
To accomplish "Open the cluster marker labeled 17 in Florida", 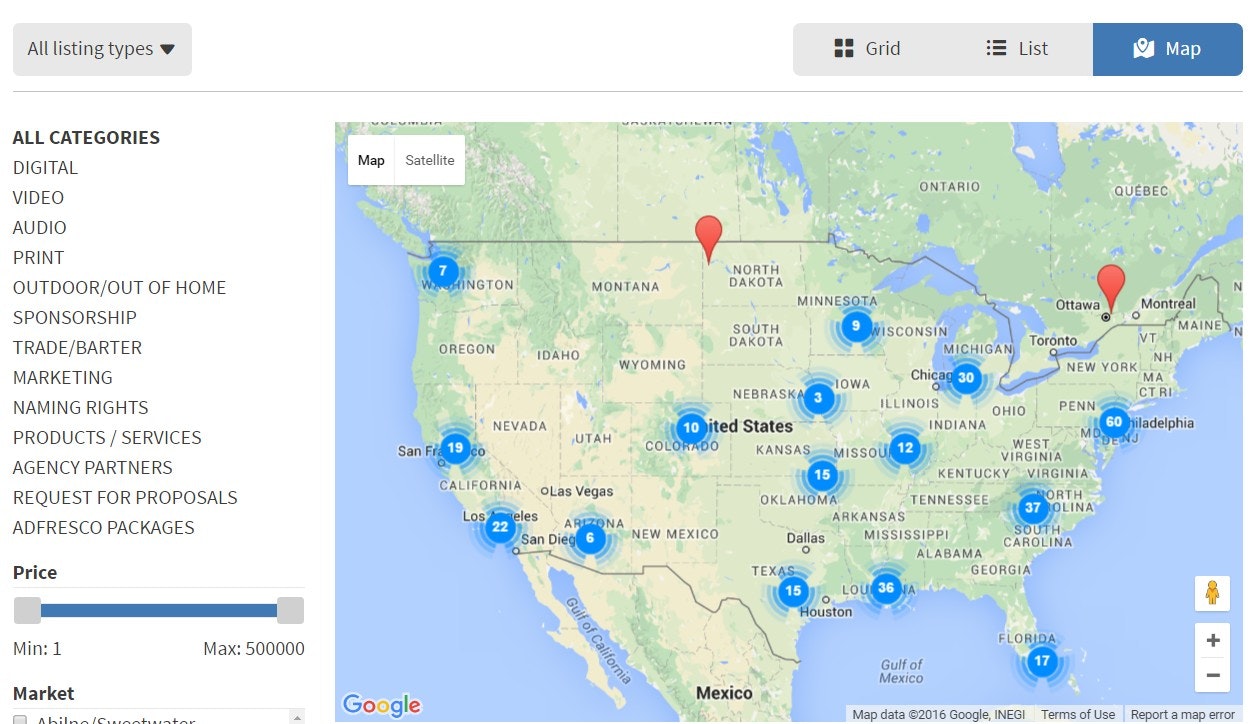I will tap(1042, 660).
